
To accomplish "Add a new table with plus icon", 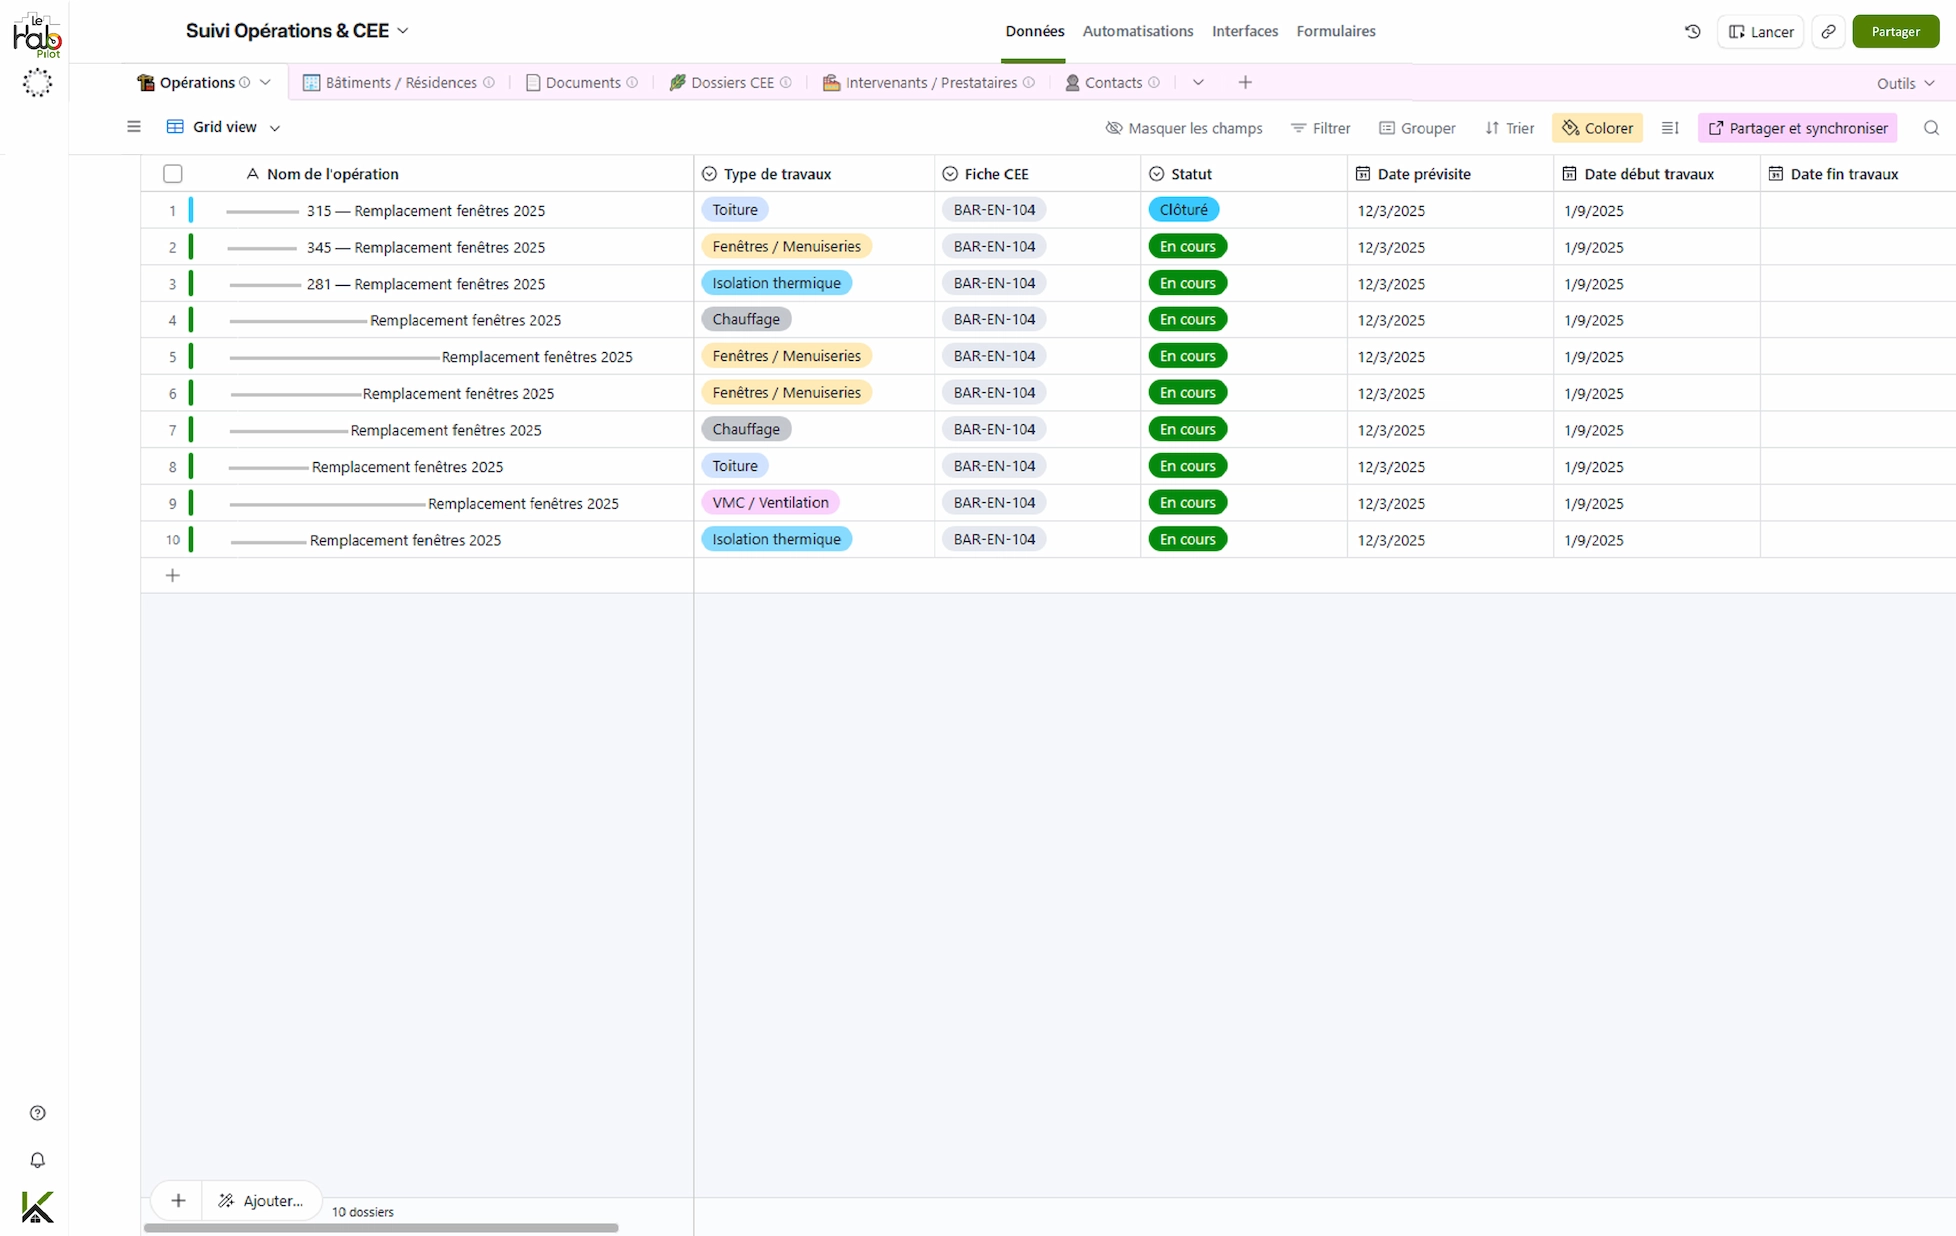I will tap(1245, 83).
